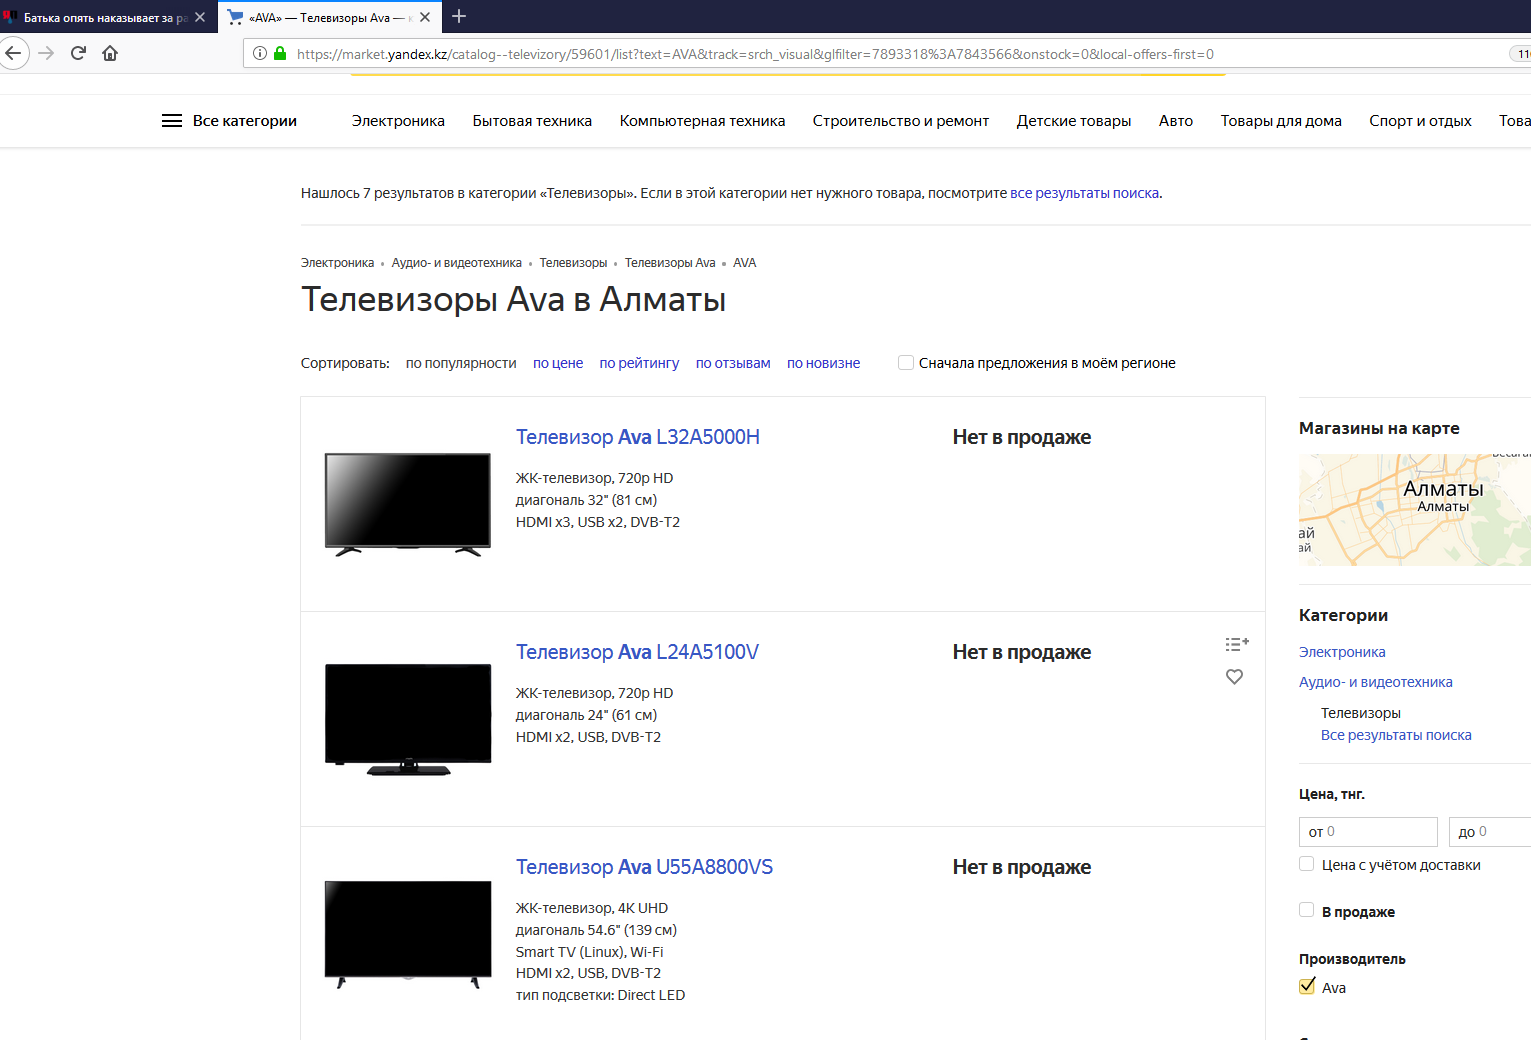The width and height of the screenshot is (1531, 1040).
Task: Go to Электроника breadcrumb
Action: coord(337,263)
